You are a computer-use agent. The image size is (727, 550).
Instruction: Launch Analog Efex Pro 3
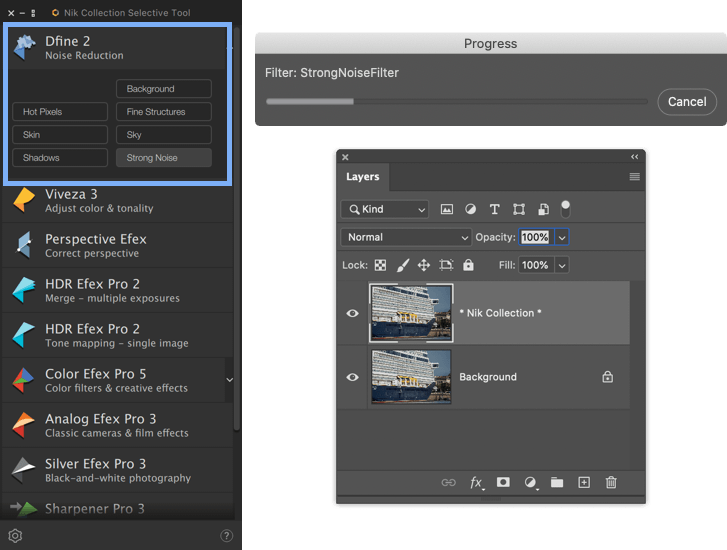coord(117,425)
